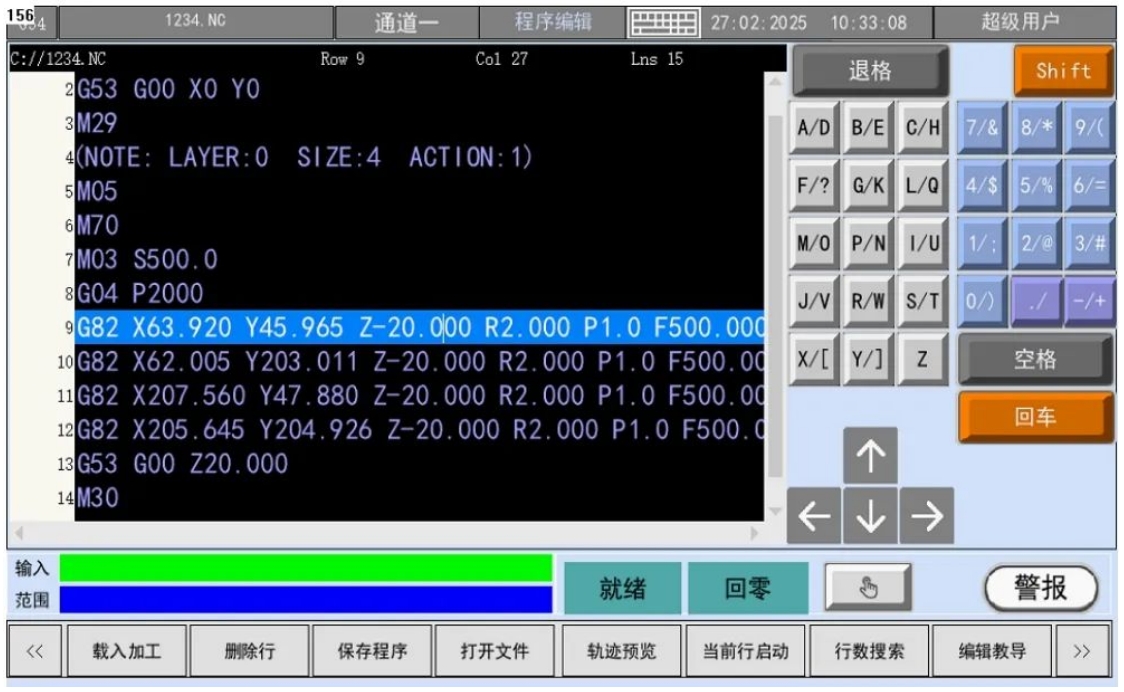Select 保存程序 softkey
Viewport: 1124px width, 692px height.
[x=372, y=651]
